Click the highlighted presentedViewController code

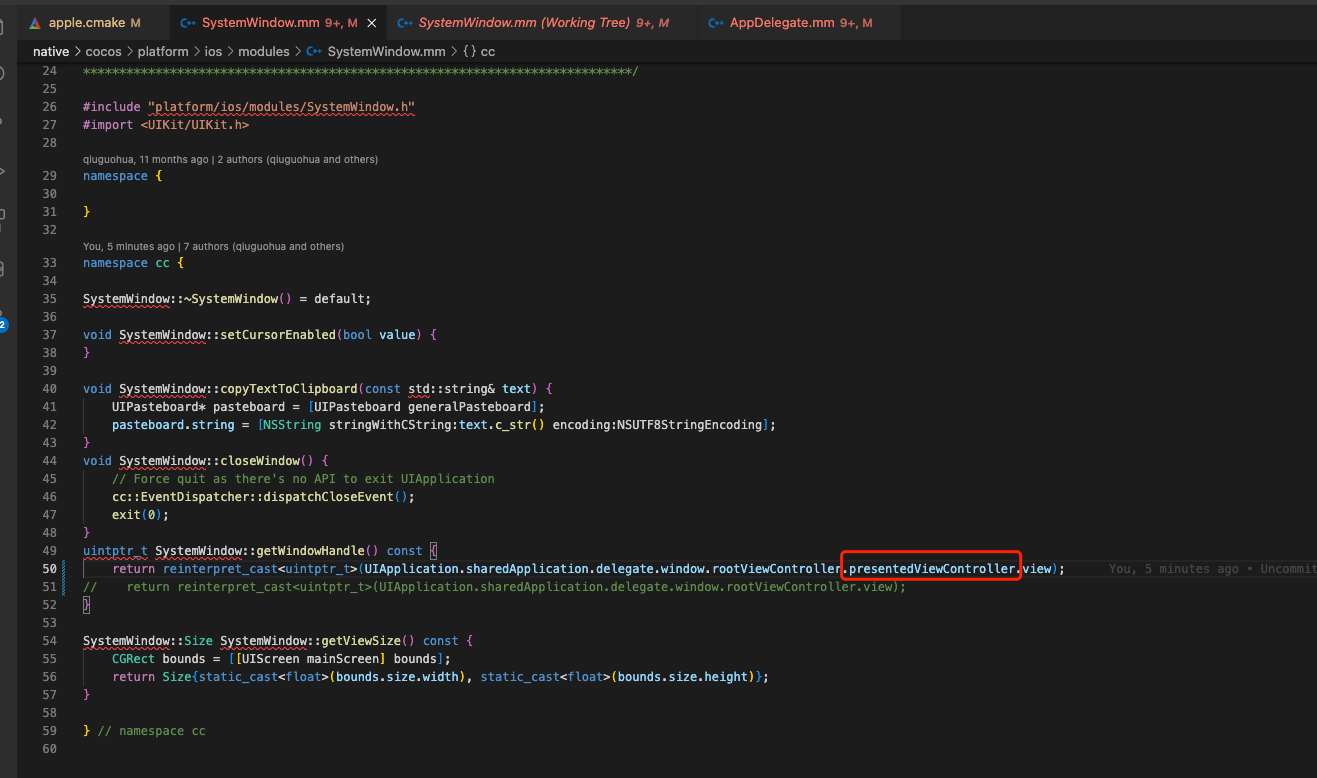pyautogui.click(x=930, y=568)
